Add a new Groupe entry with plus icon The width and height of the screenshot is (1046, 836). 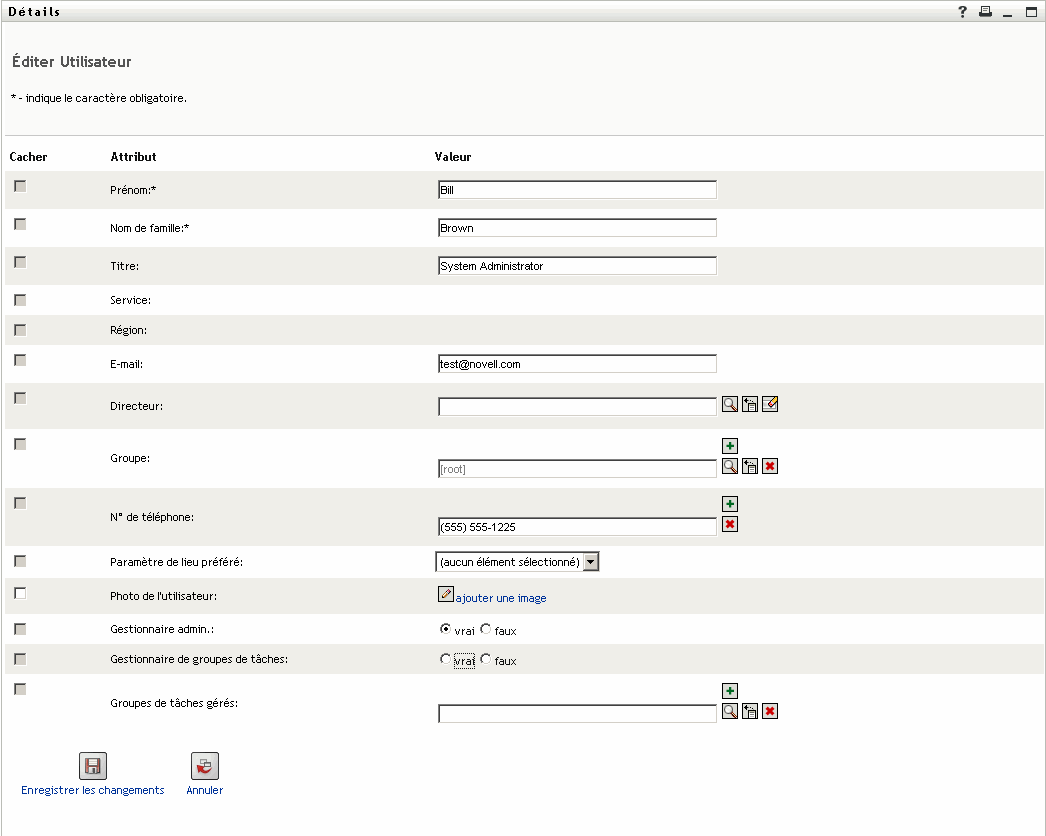[x=730, y=446]
